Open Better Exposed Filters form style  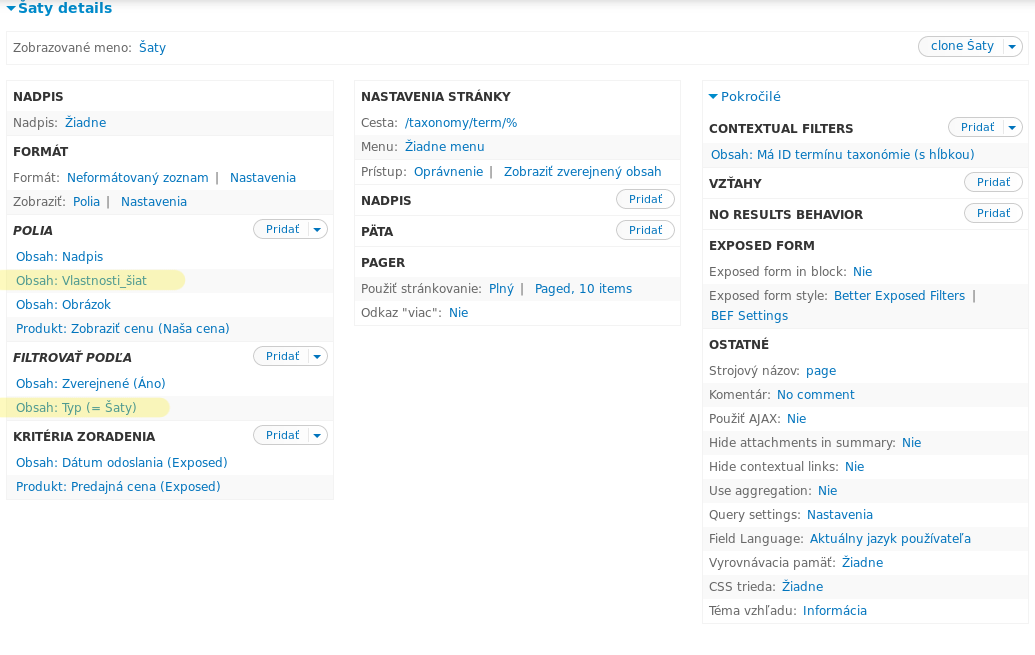click(x=899, y=296)
